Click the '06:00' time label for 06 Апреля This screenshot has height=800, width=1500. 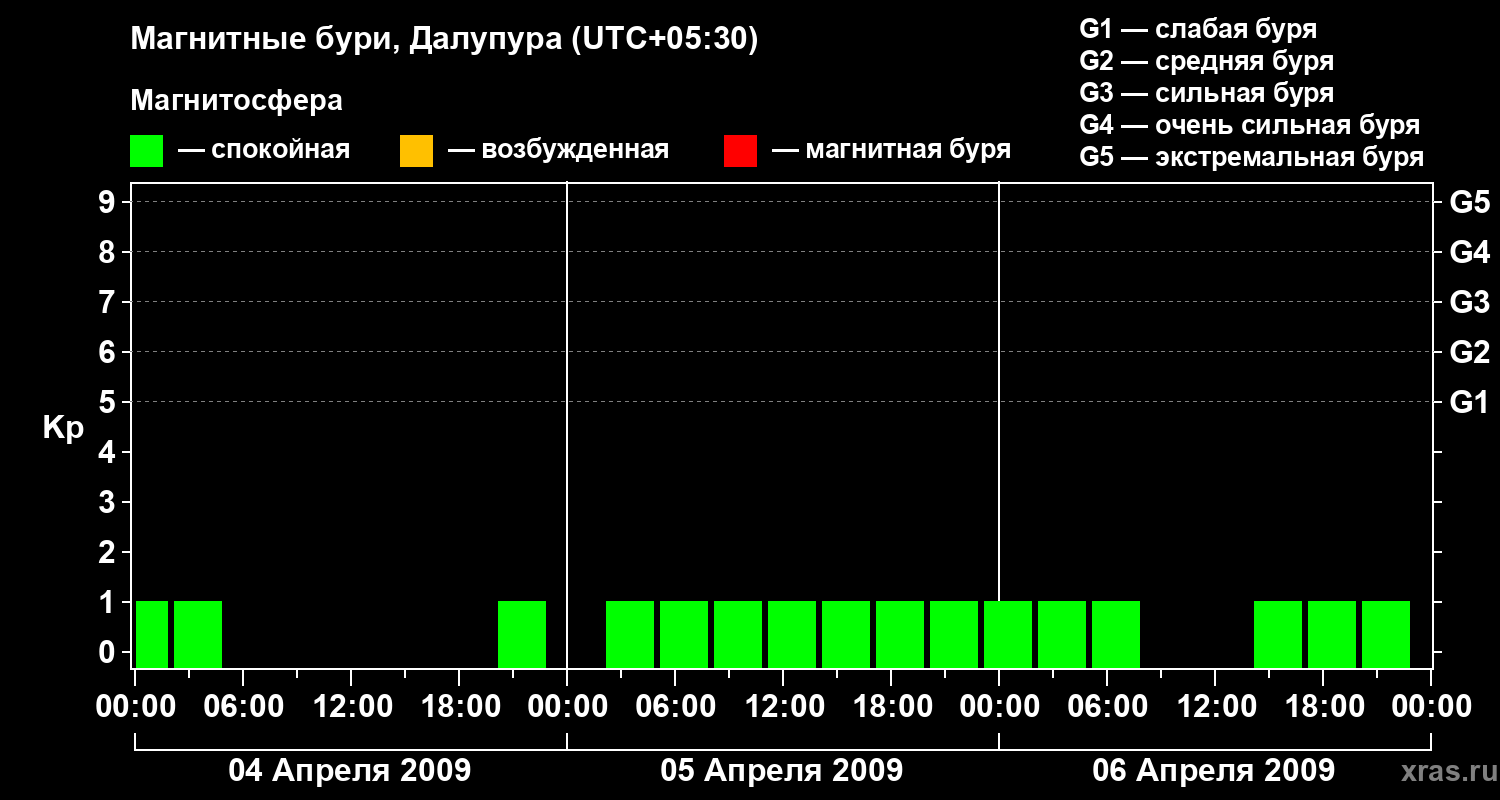click(1107, 707)
